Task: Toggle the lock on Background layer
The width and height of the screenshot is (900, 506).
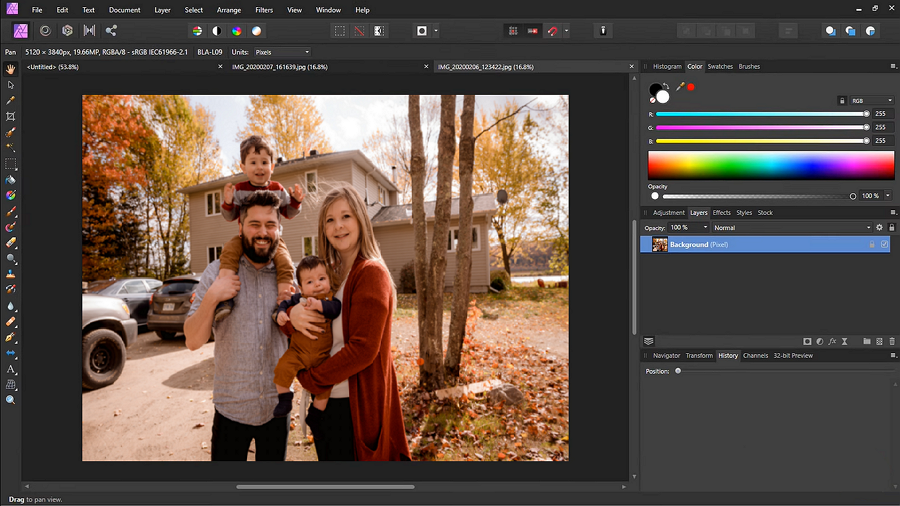Action: click(871, 245)
